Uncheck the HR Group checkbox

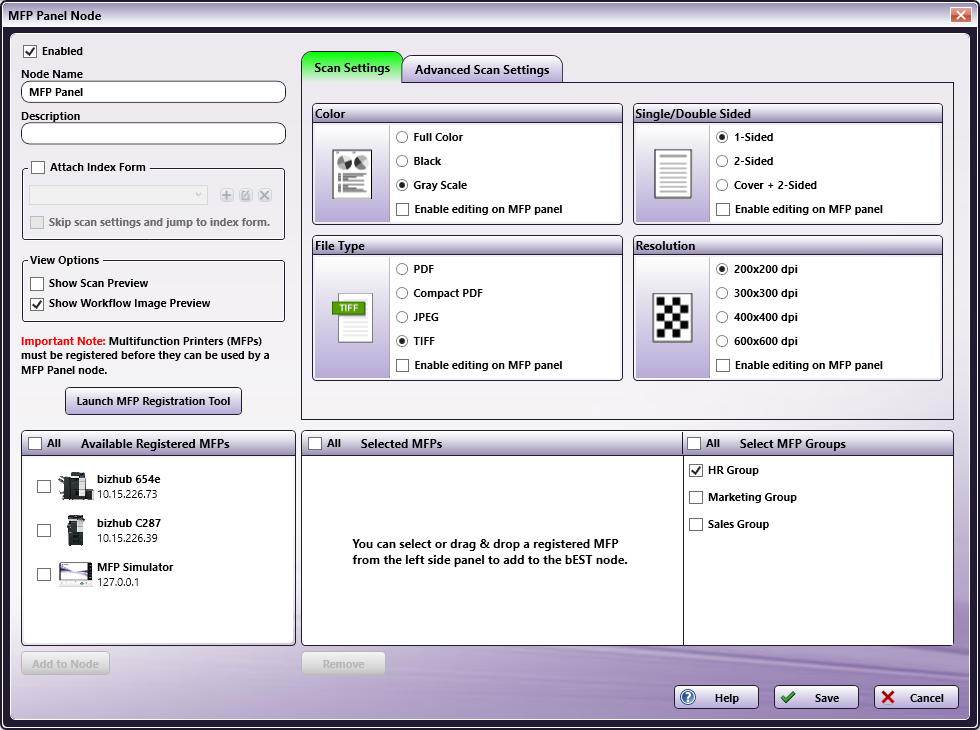pyautogui.click(x=696, y=471)
